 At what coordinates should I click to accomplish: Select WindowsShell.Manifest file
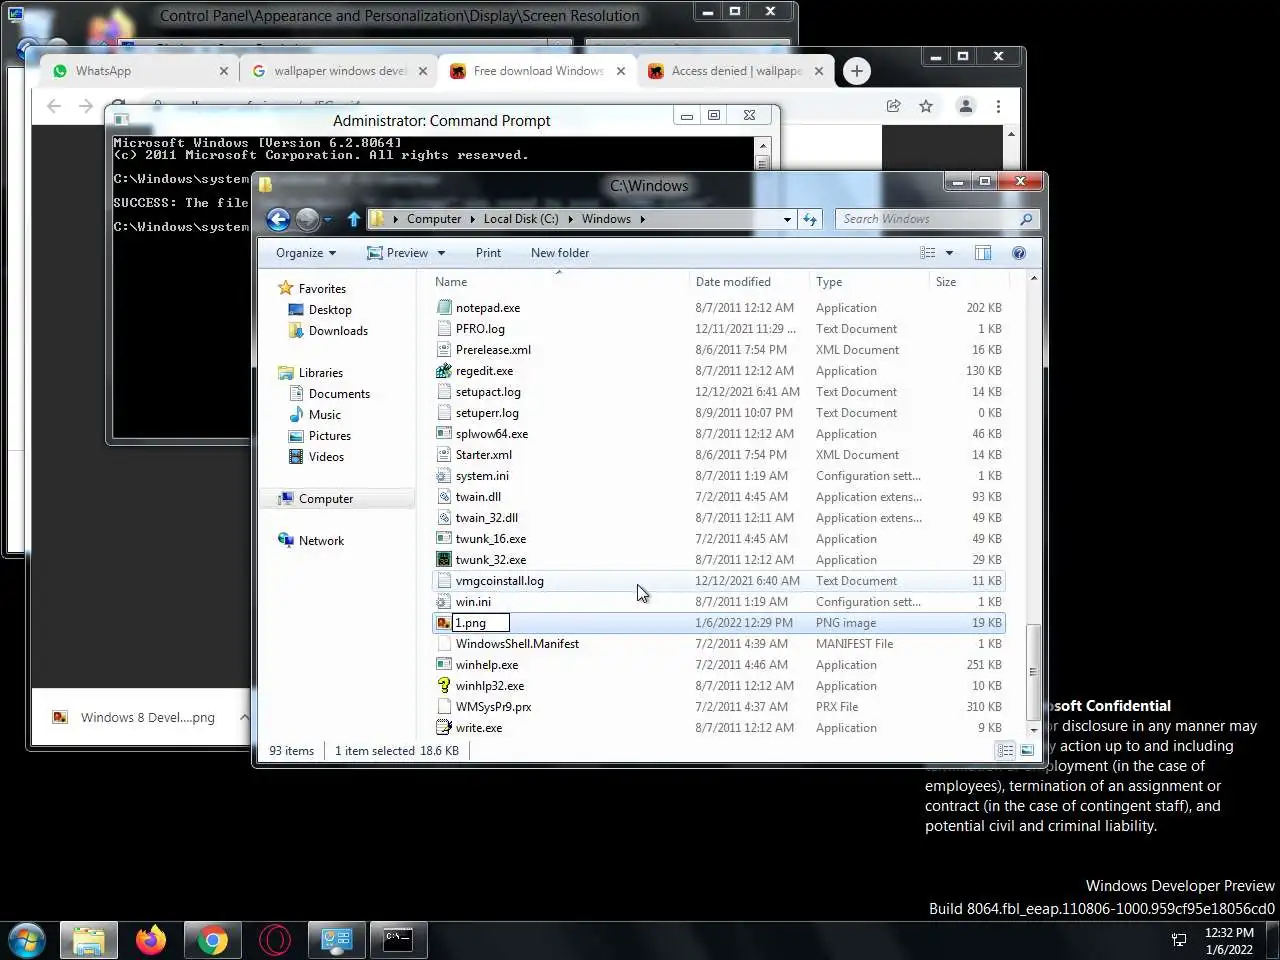(x=517, y=644)
